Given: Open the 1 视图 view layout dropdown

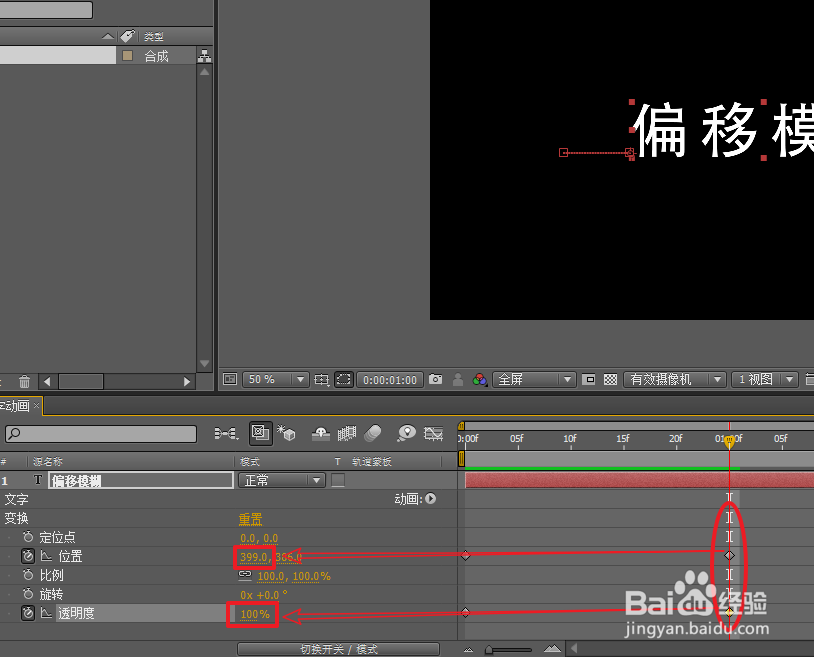Looking at the screenshot, I should (764, 379).
